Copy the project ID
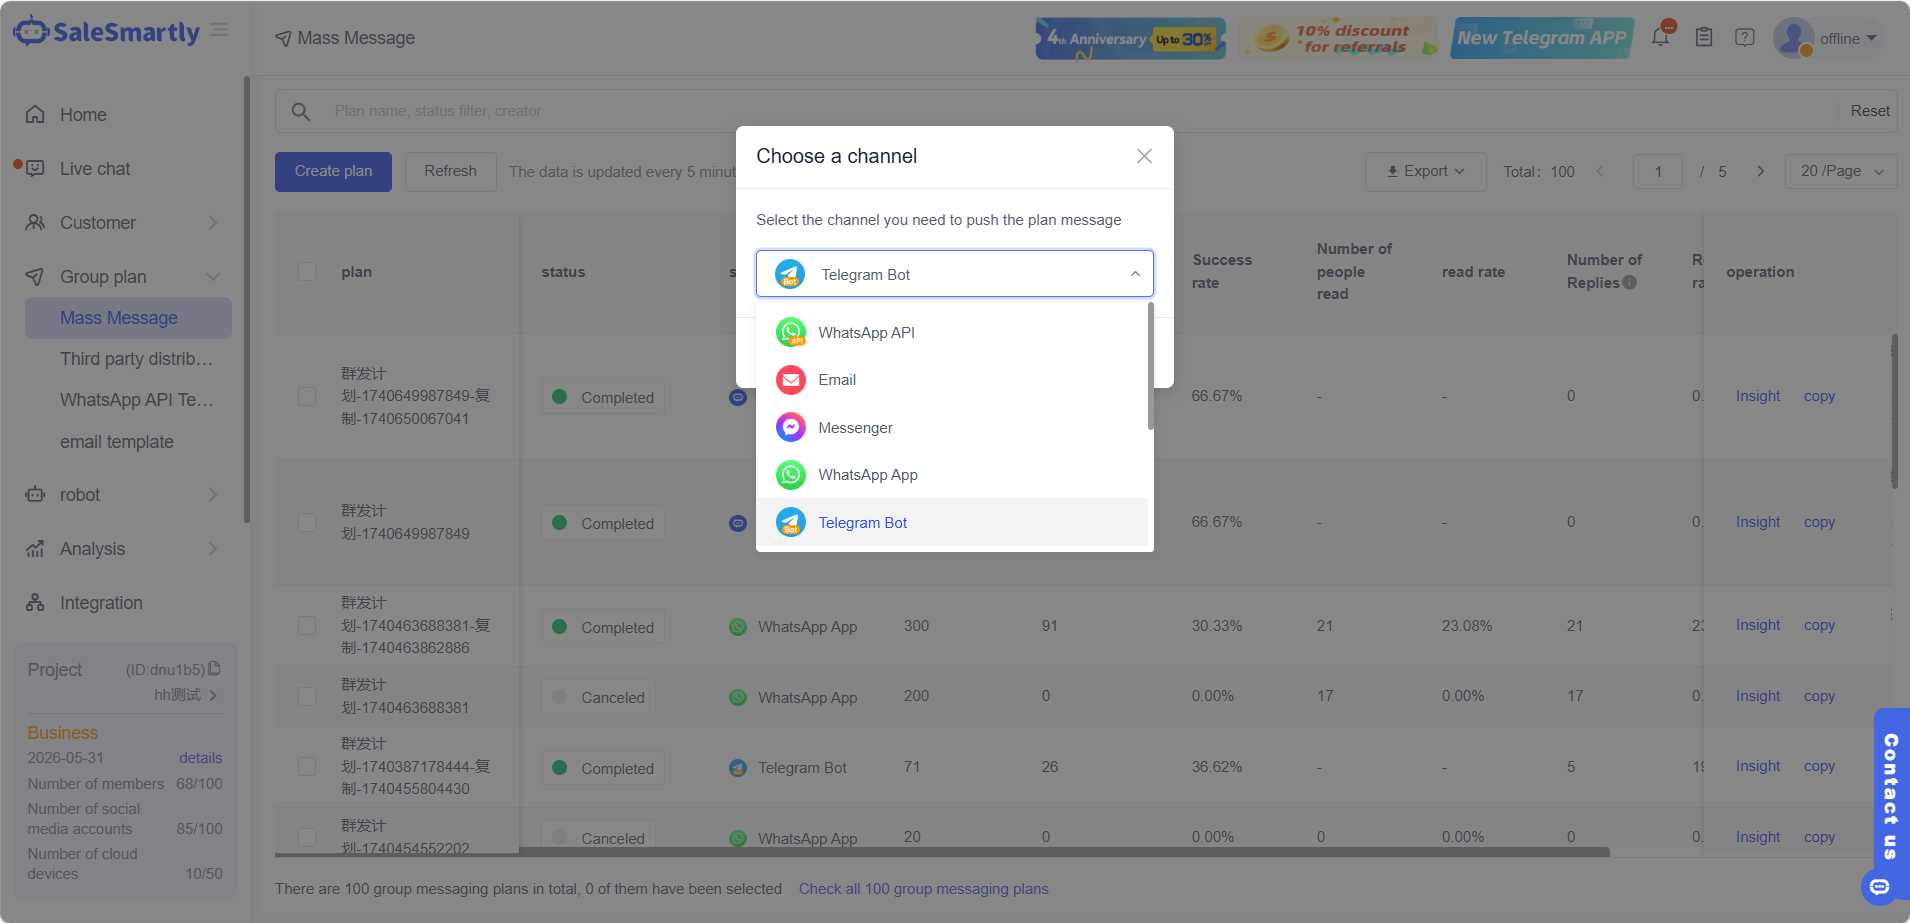 tap(214, 669)
